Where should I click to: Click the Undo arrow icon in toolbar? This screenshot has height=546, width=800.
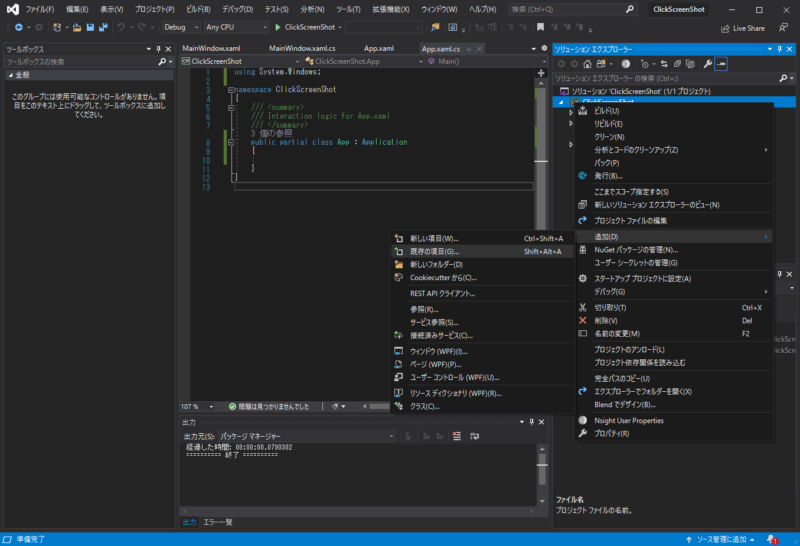pyautogui.click(x=120, y=27)
